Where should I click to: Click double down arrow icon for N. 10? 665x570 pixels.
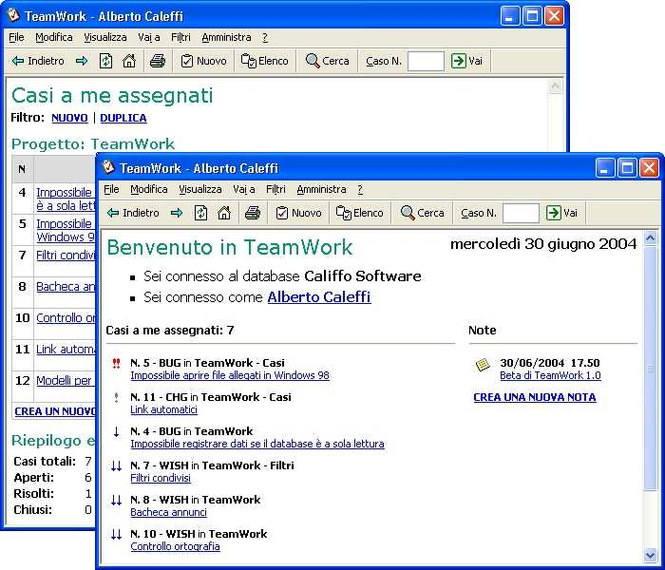(x=116, y=534)
